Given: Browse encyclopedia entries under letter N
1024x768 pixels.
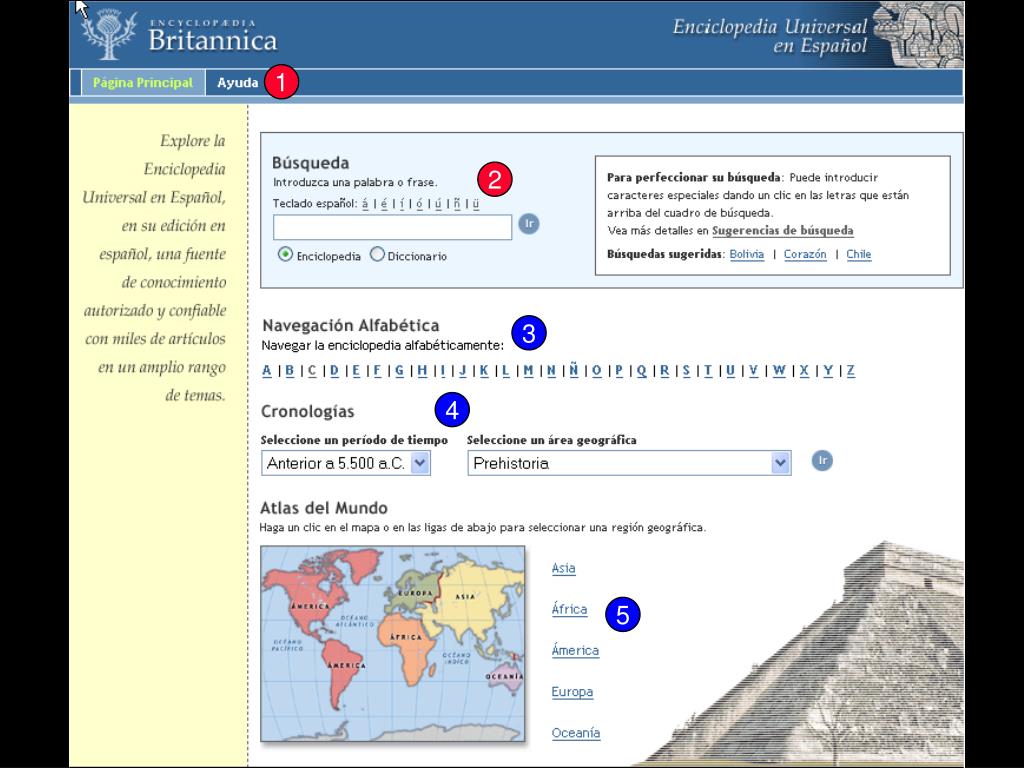Looking at the screenshot, I should pyautogui.click(x=551, y=371).
